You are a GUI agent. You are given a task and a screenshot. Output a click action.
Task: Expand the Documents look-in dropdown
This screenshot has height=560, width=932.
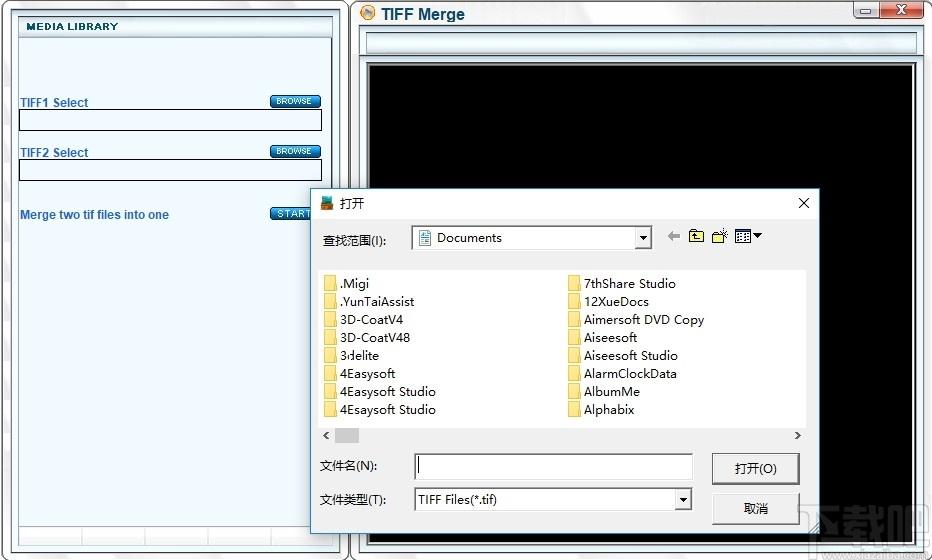pyautogui.click(x=643, y=238)
